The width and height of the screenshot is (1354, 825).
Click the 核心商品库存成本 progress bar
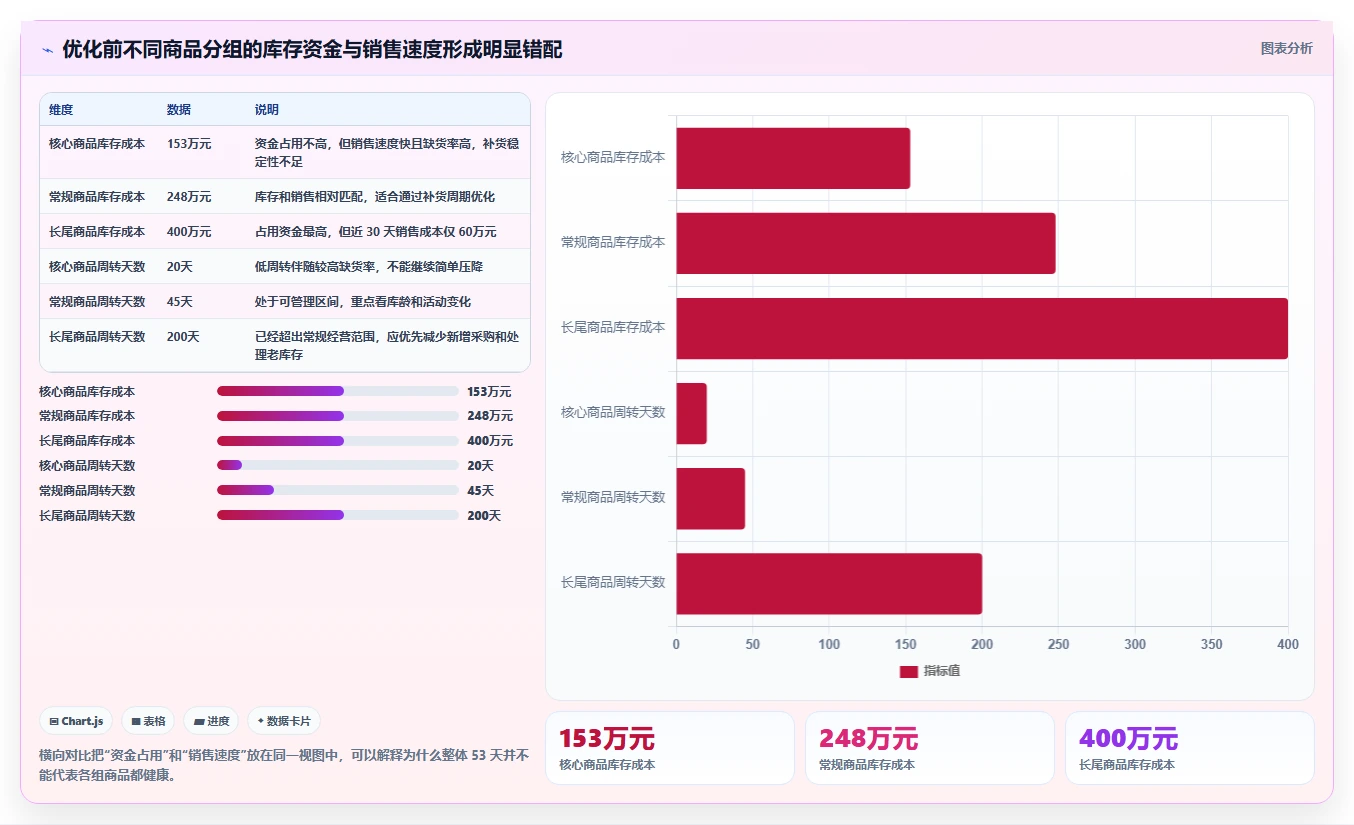(x=338, y=391)
